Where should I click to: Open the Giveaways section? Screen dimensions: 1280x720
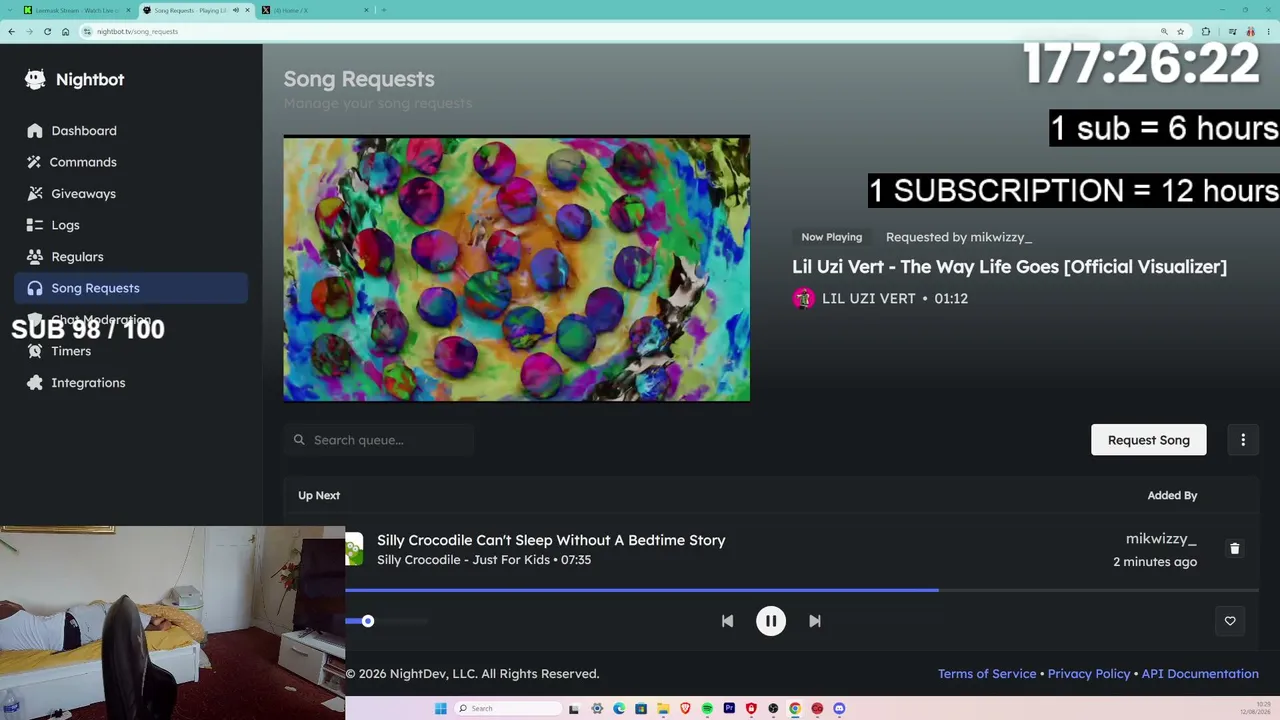pyautogui.click(x=131, y=194)
